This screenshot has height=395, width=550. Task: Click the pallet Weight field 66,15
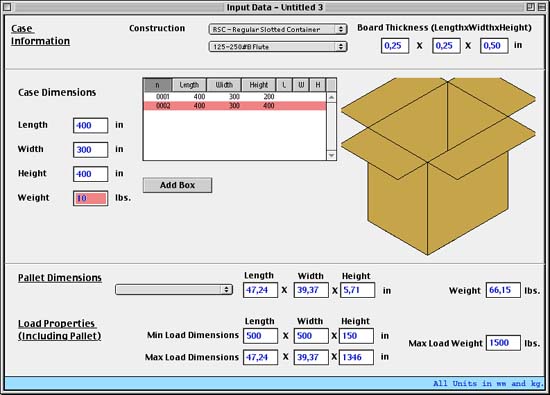[503, 290]
